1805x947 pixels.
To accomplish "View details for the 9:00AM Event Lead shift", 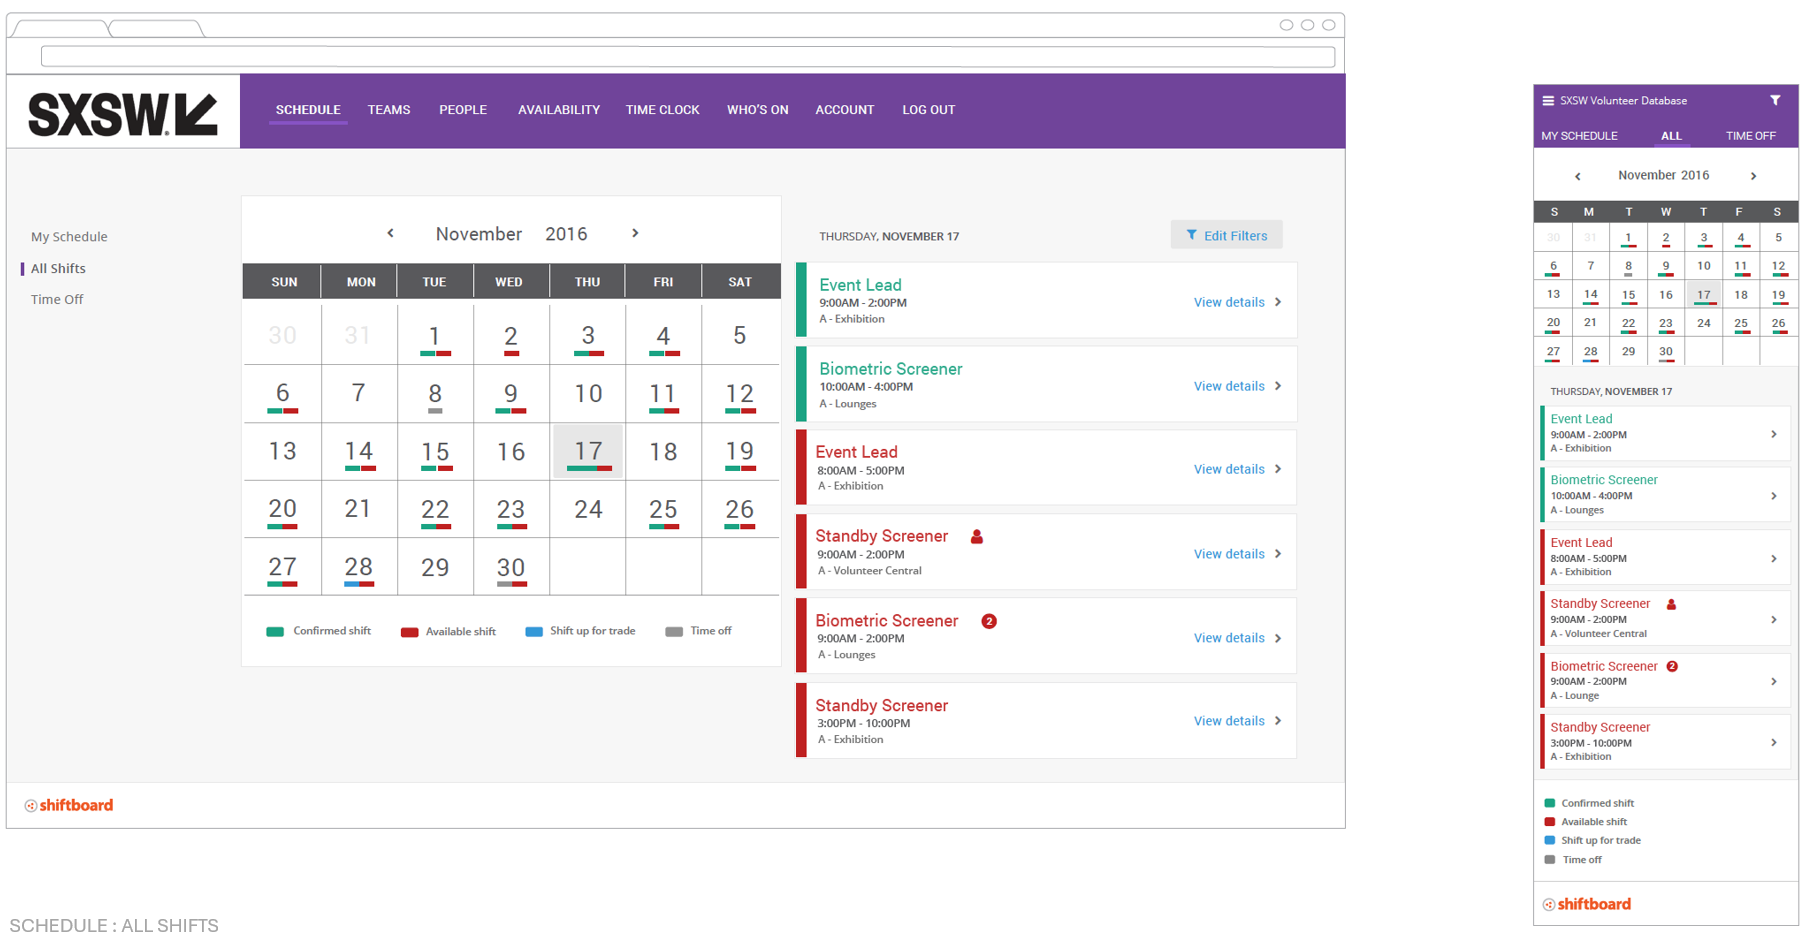I will (x=1237, y=302).
